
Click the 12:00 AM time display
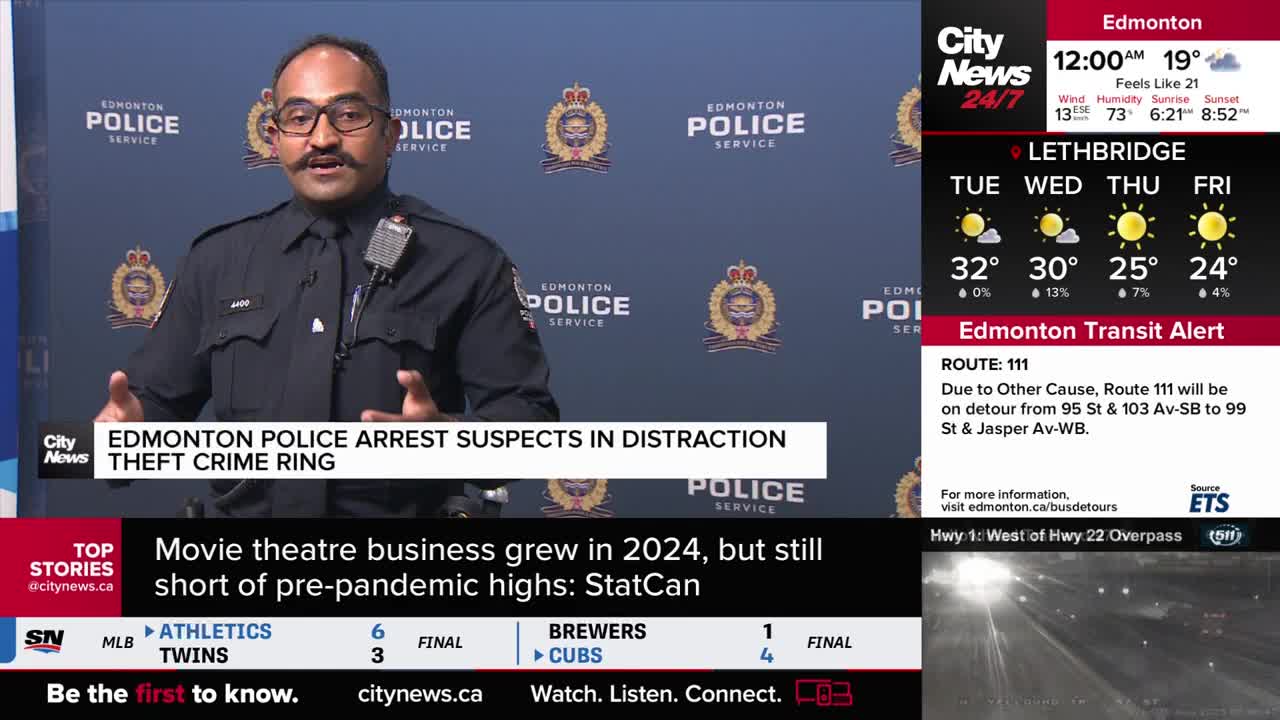click(1098, 61)
